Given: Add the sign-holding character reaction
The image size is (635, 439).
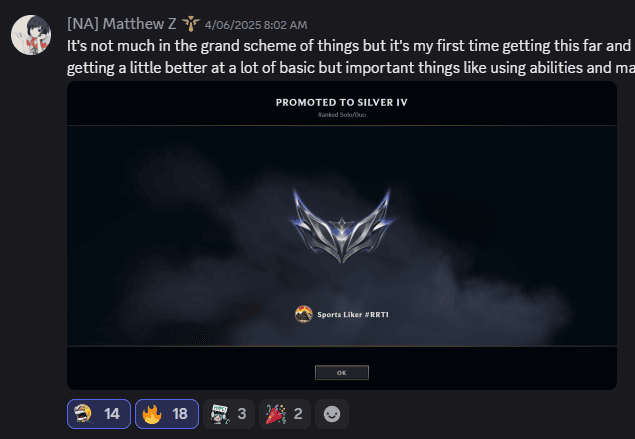Looking at the screenshot, I should coord(229,414).
